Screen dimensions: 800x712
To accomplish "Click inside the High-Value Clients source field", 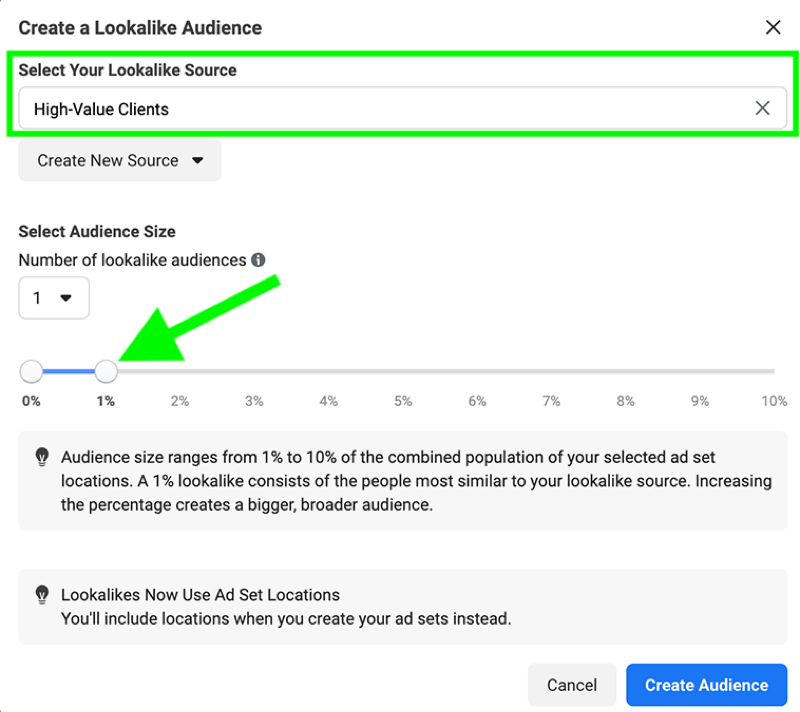I will [x=403, y=108].
